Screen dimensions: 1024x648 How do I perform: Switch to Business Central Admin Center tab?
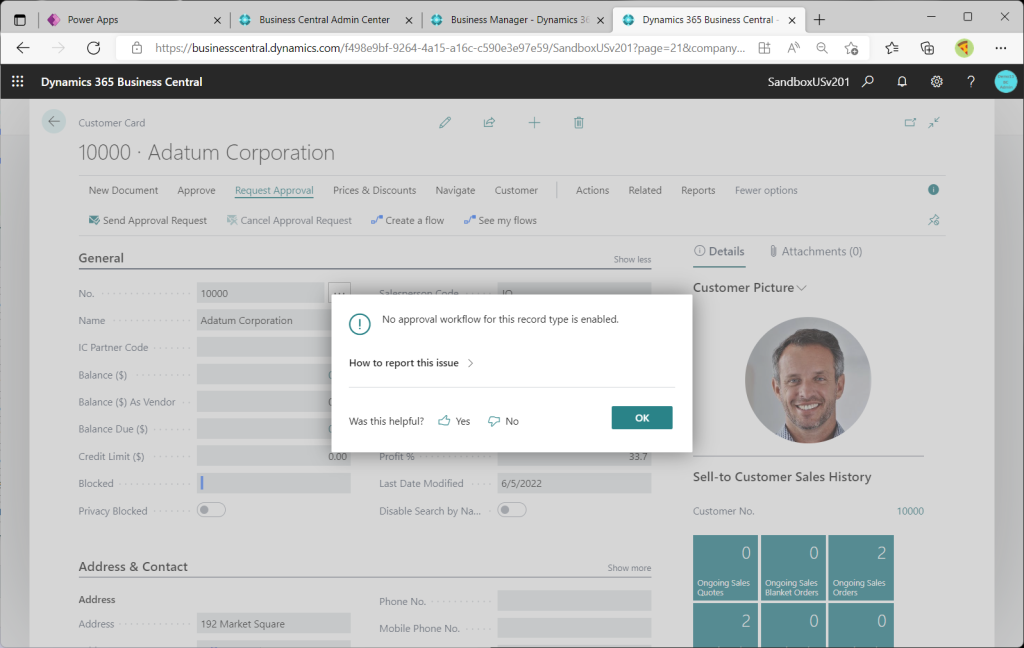327,20
